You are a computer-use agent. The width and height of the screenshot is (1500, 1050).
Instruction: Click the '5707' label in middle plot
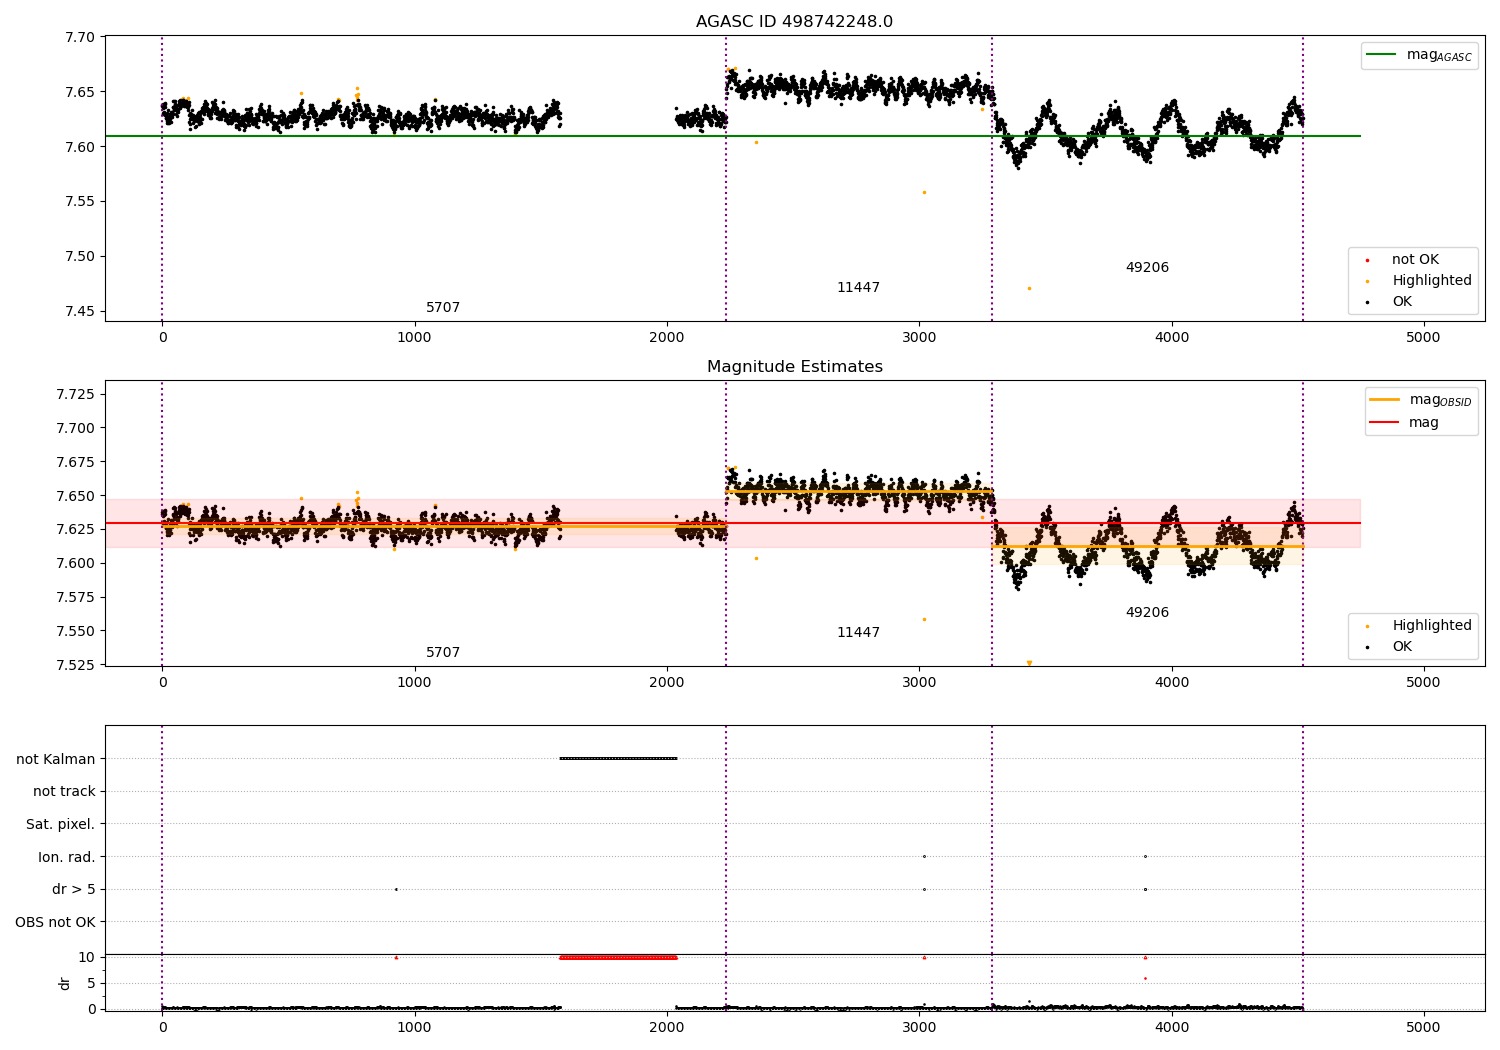click(443, 652)
